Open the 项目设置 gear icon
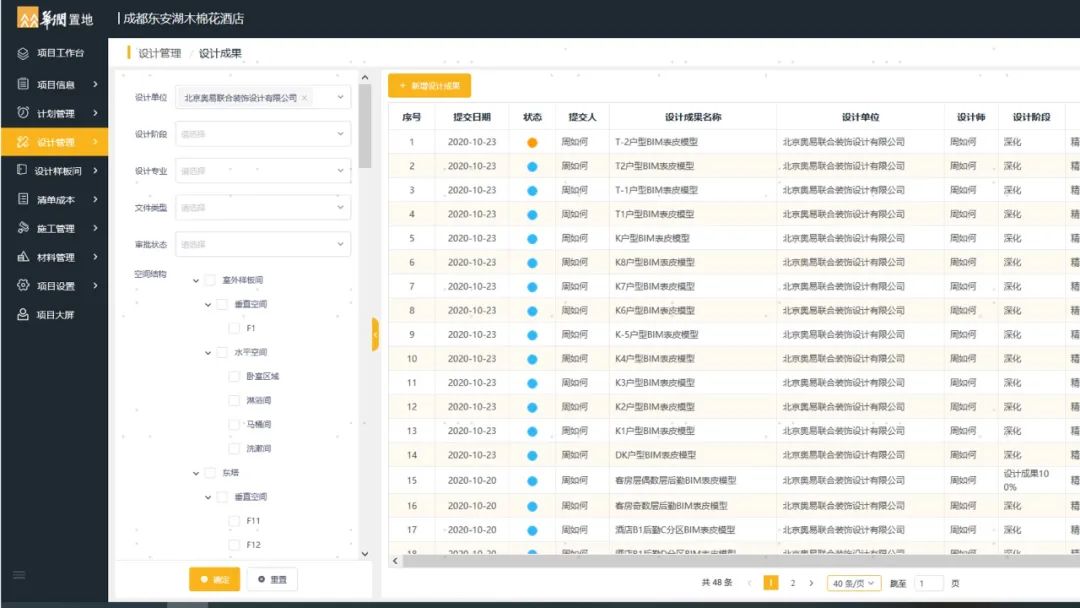Image resolution: width=1080 pixels, height=608 pixels. click(x=22, y=285)
